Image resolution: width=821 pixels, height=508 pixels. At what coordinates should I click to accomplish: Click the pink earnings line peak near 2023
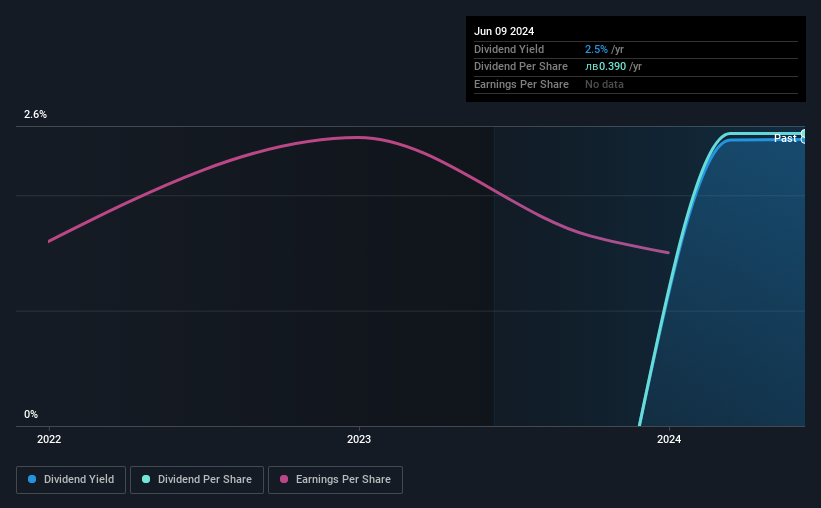(358, 138)
